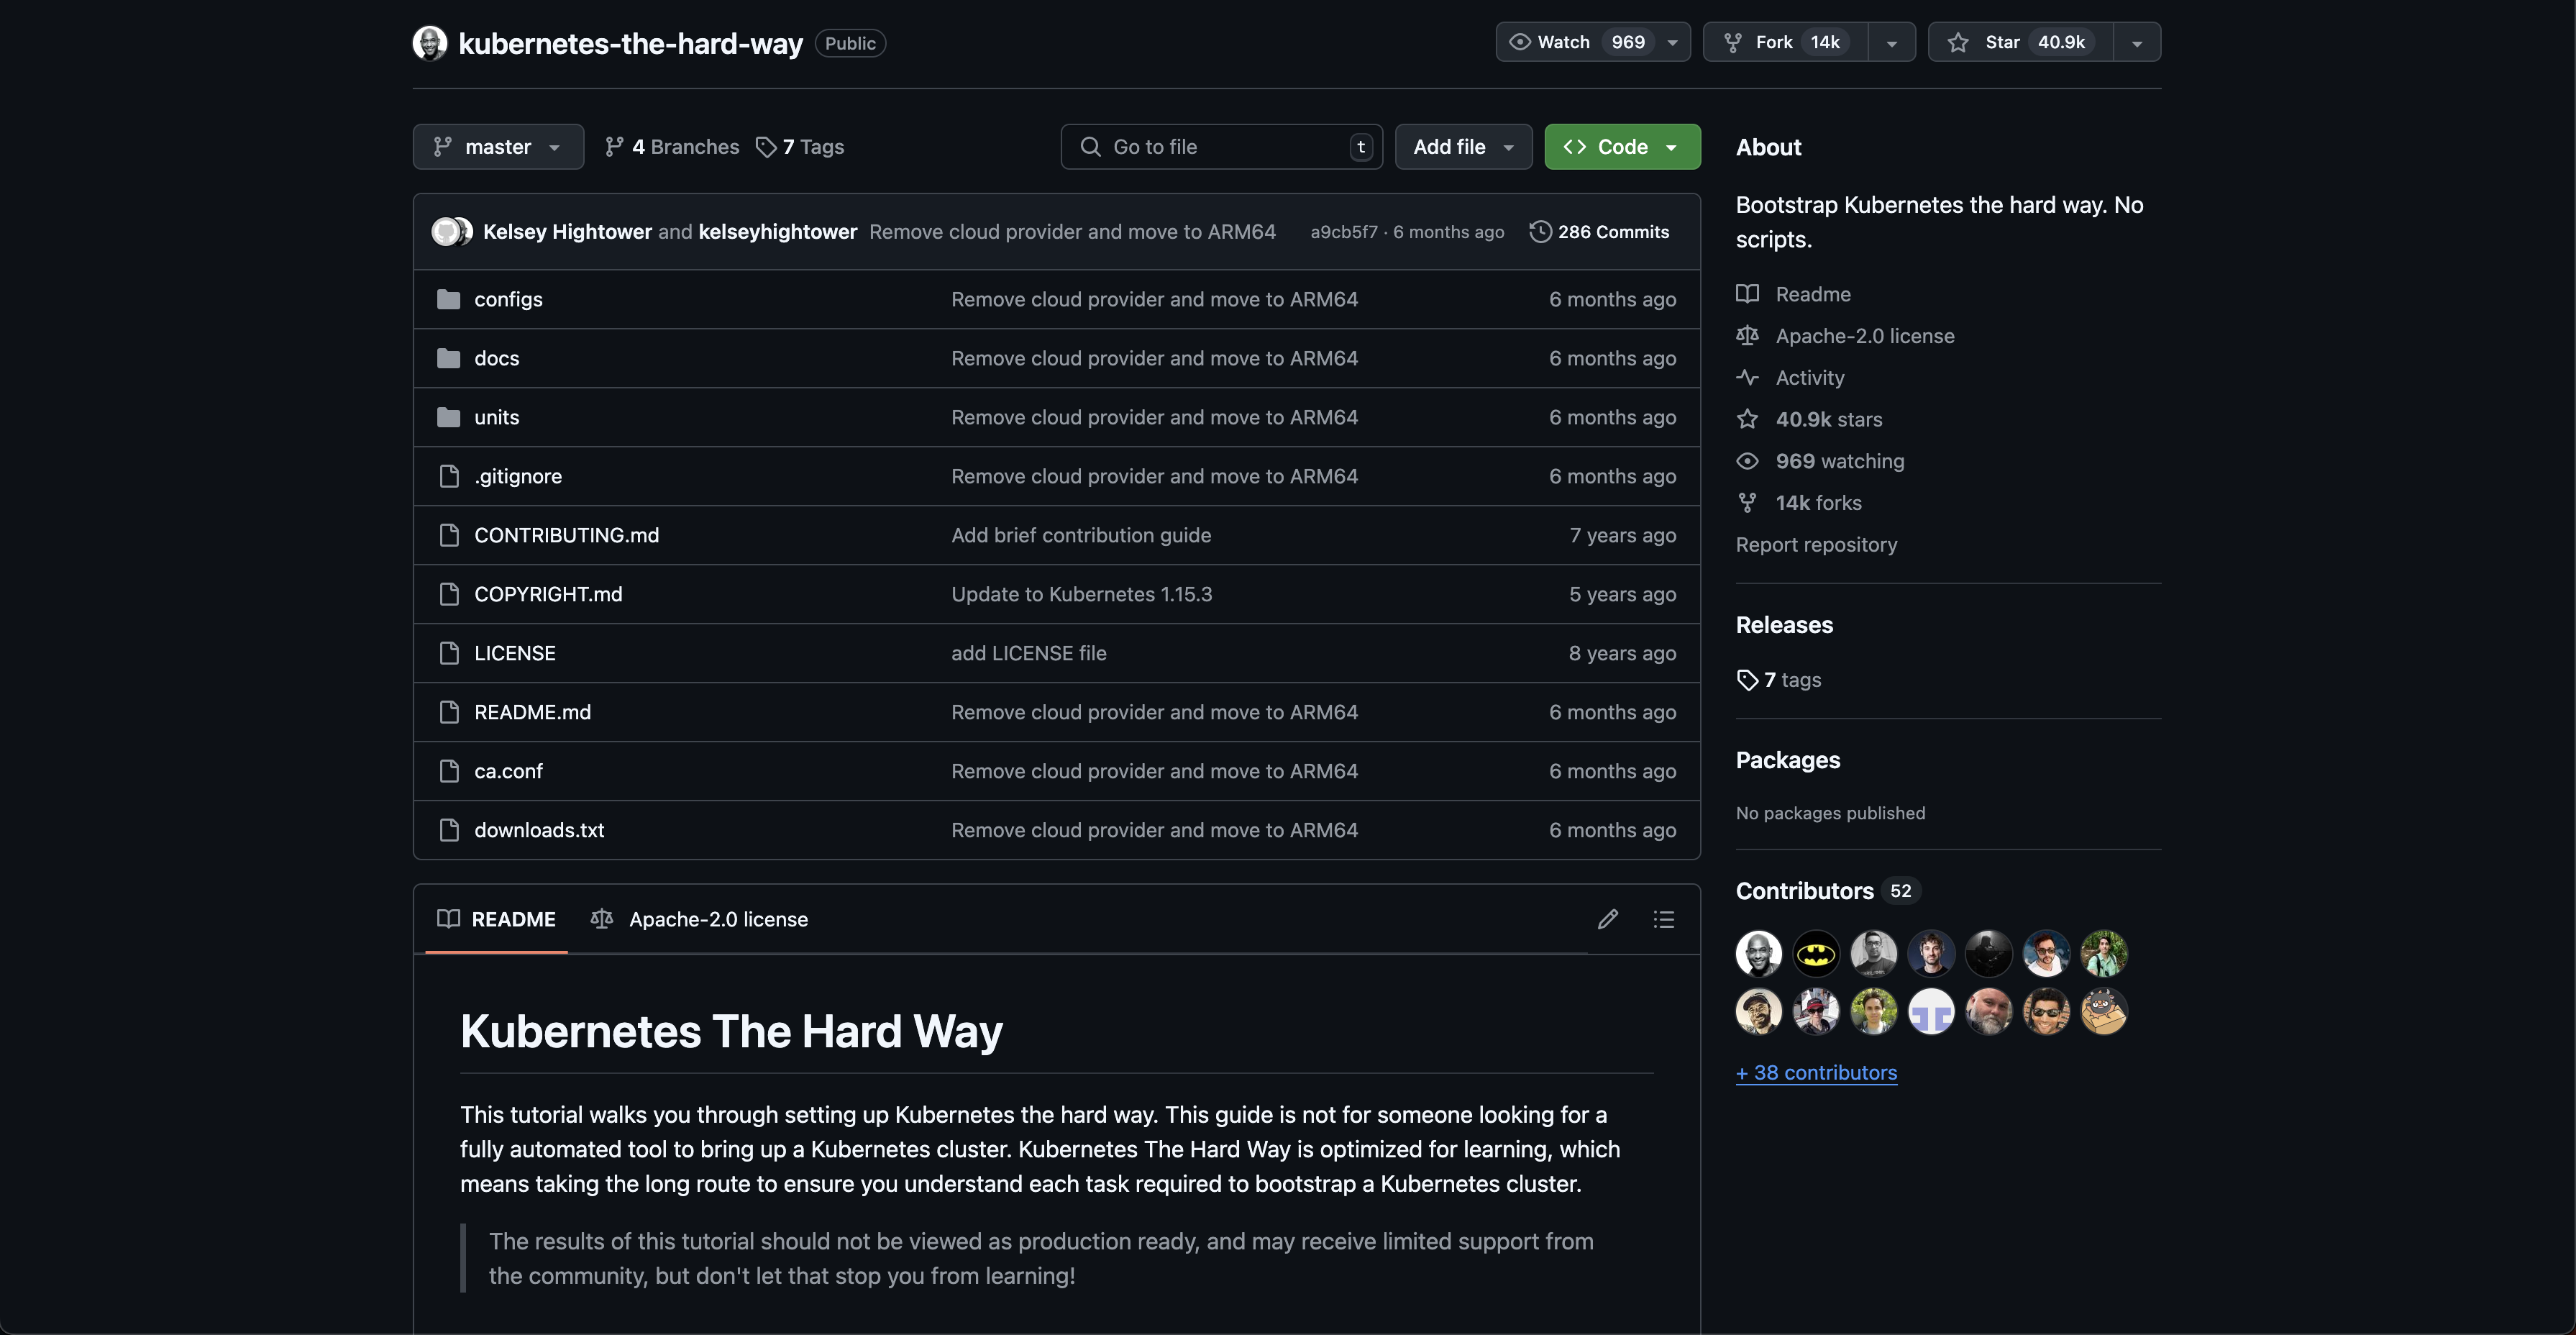View the 14k forks link
2576x1335 pixels.
point(1799,504)
